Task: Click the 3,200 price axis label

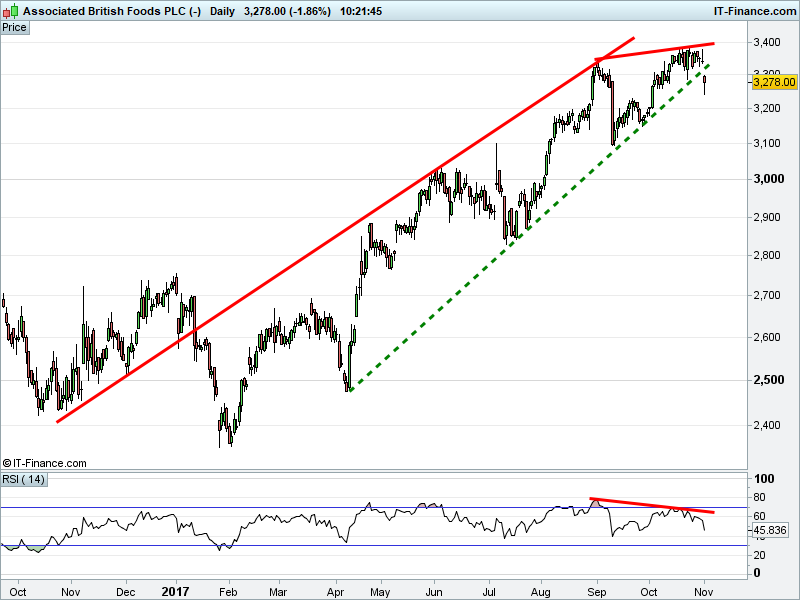Action: [x=767, y=108]
